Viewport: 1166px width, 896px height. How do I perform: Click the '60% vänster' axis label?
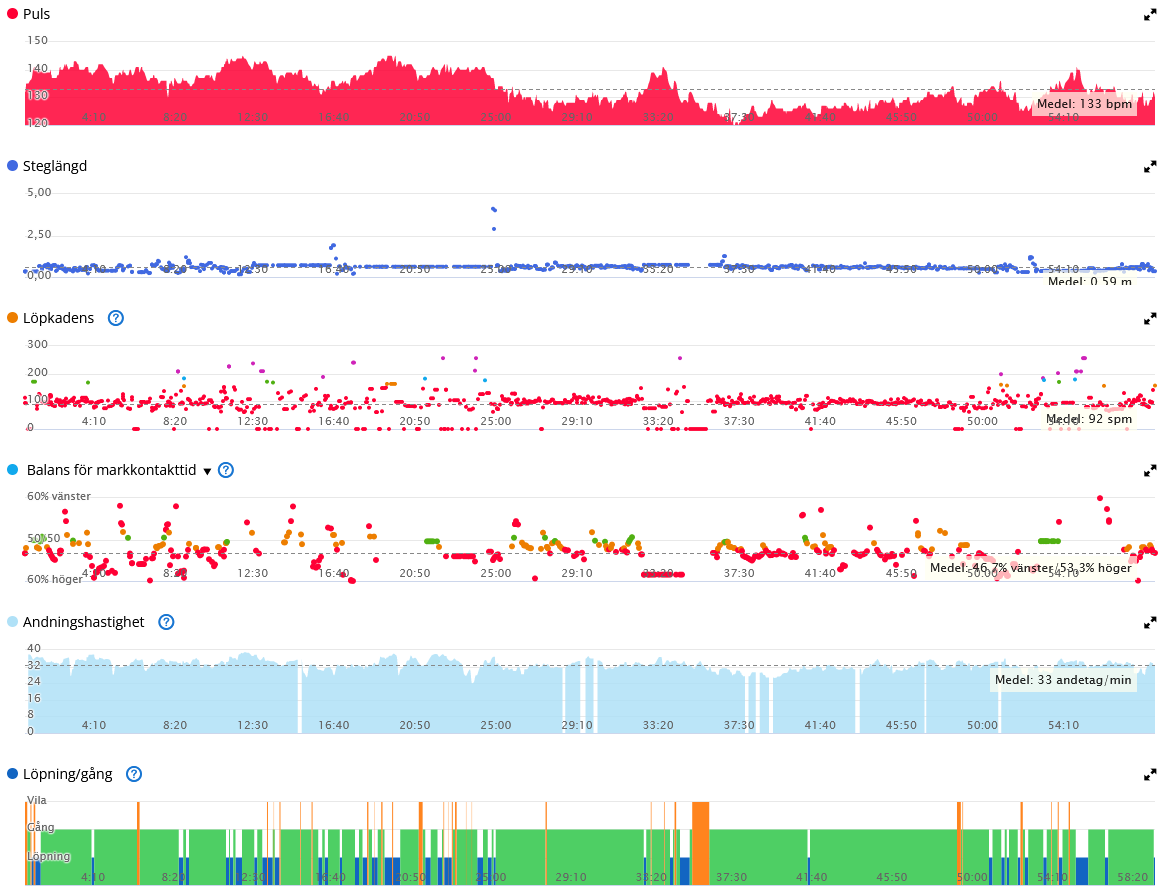click(x=59, y=496)
